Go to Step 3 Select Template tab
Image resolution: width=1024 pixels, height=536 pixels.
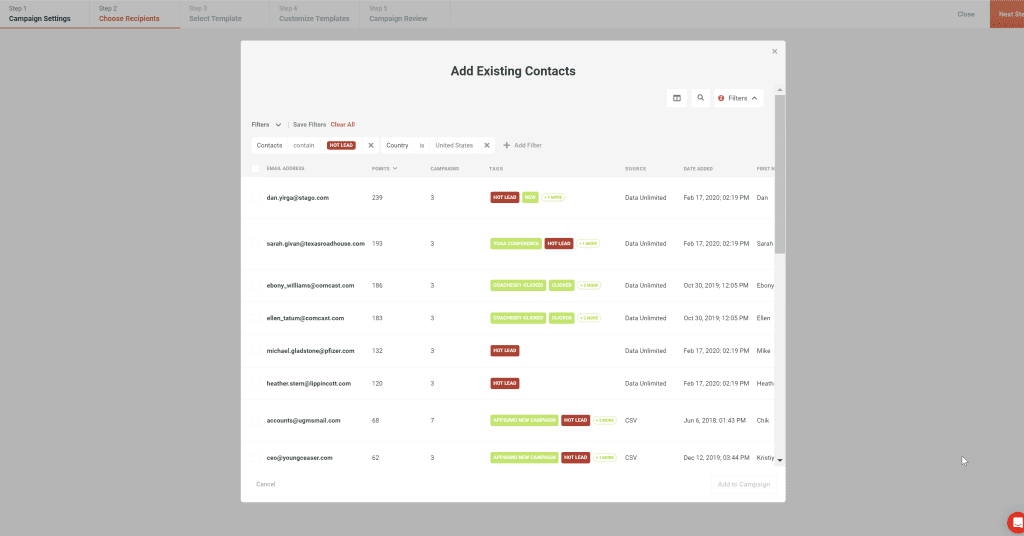click(x=225, y=14)
